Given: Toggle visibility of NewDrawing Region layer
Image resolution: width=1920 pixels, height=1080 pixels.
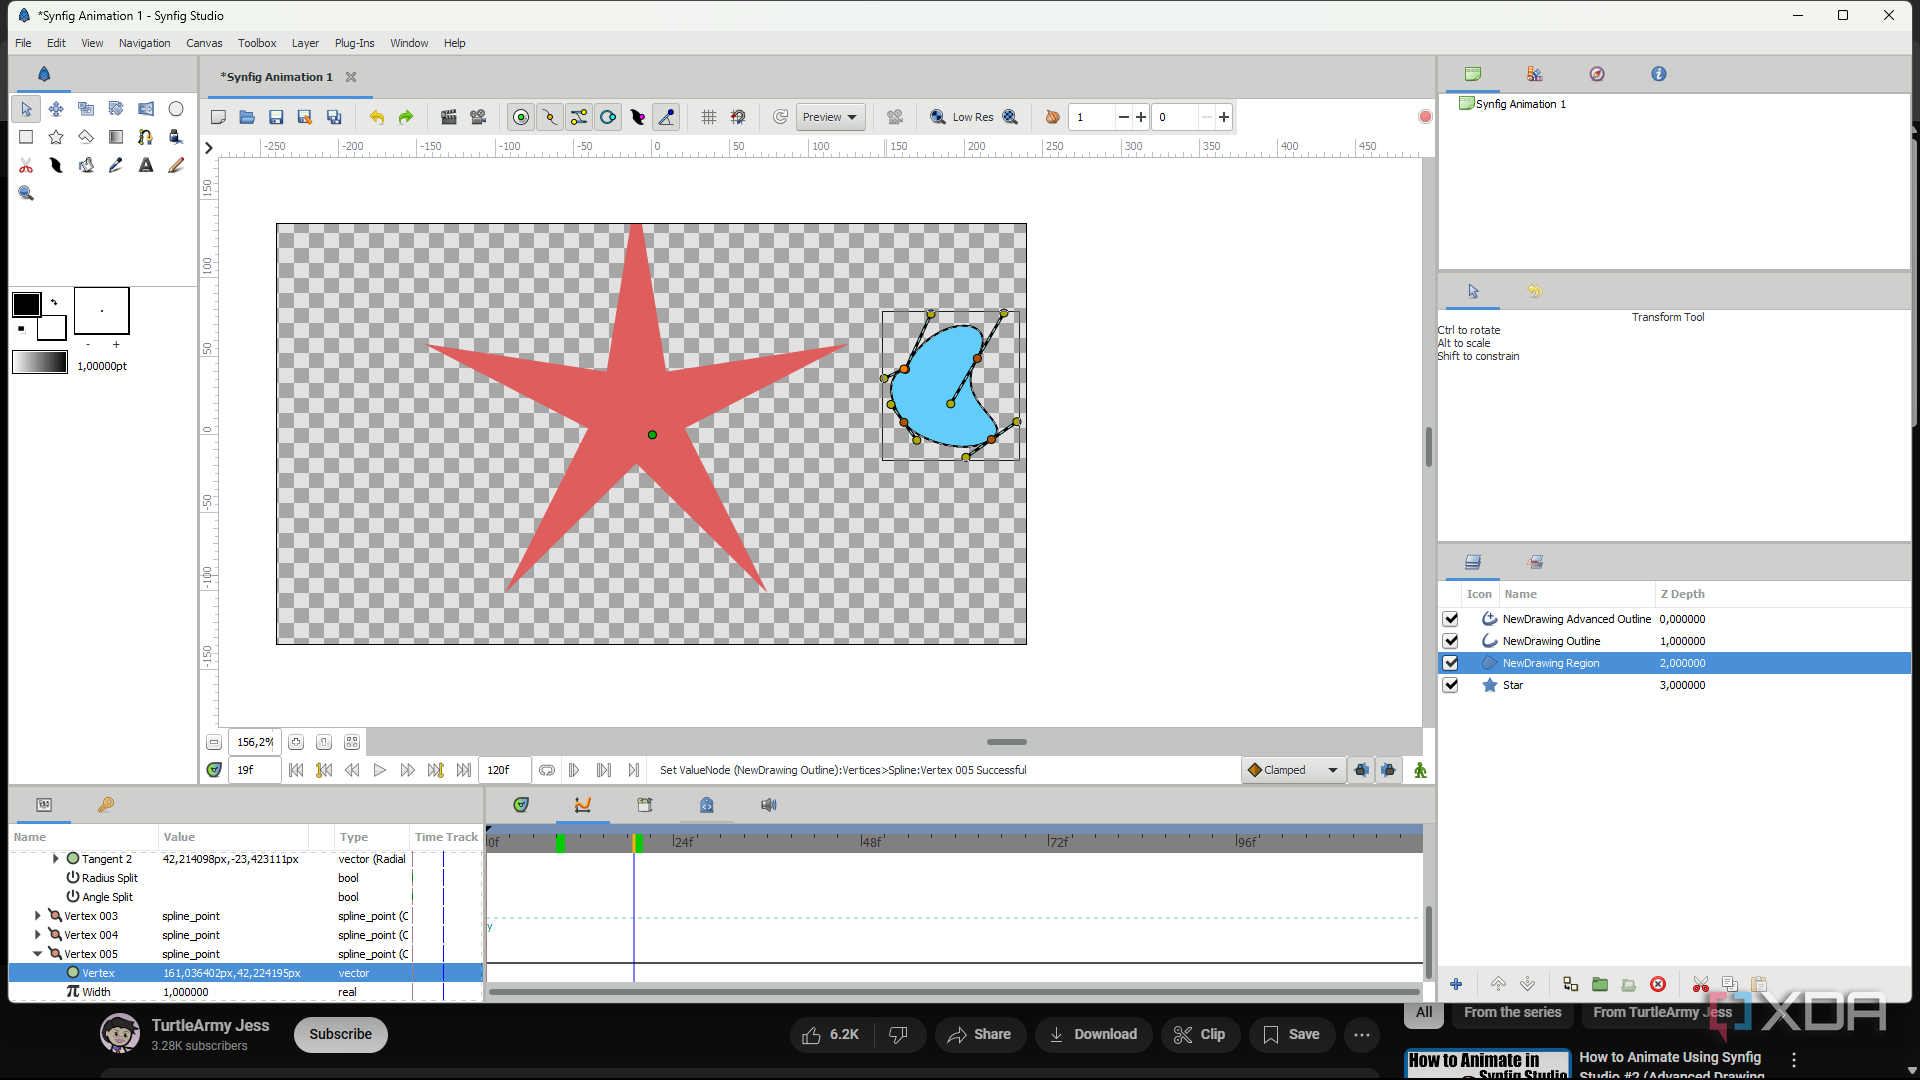Looking at the screenshot, I should point(1451,663).
